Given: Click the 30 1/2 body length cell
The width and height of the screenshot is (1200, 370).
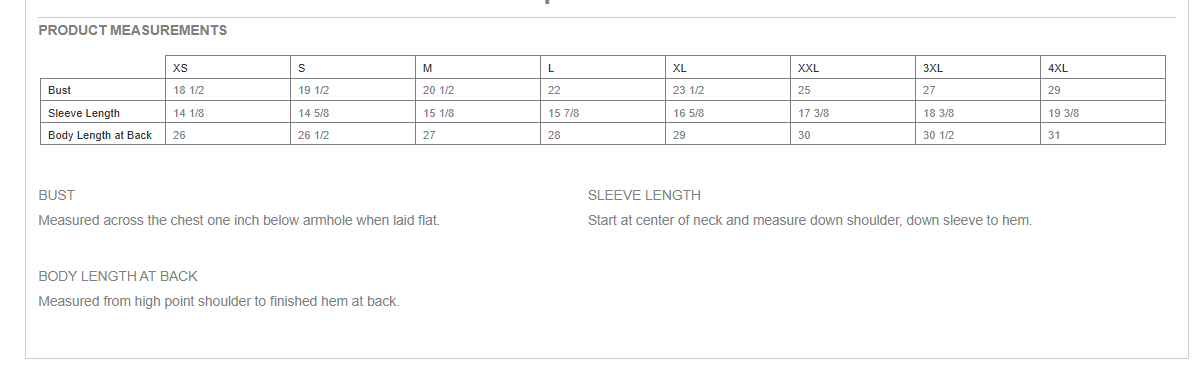Looking at the screenshot, I should (x=939, y=135).
